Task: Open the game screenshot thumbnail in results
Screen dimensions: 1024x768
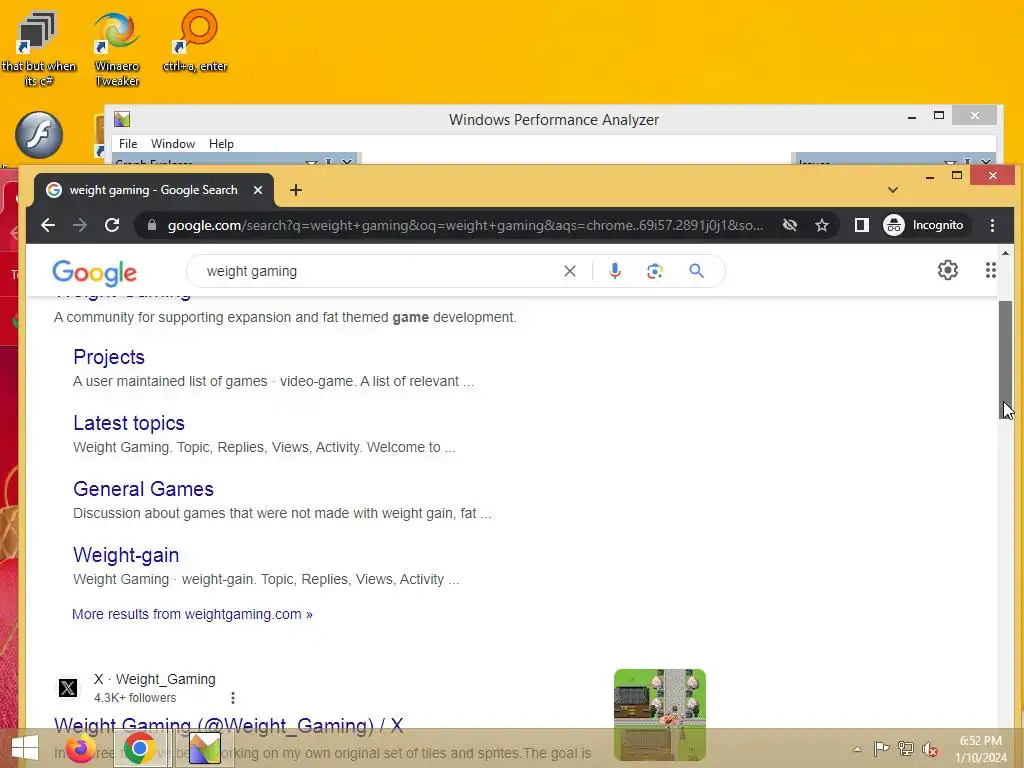Action: 660,714
